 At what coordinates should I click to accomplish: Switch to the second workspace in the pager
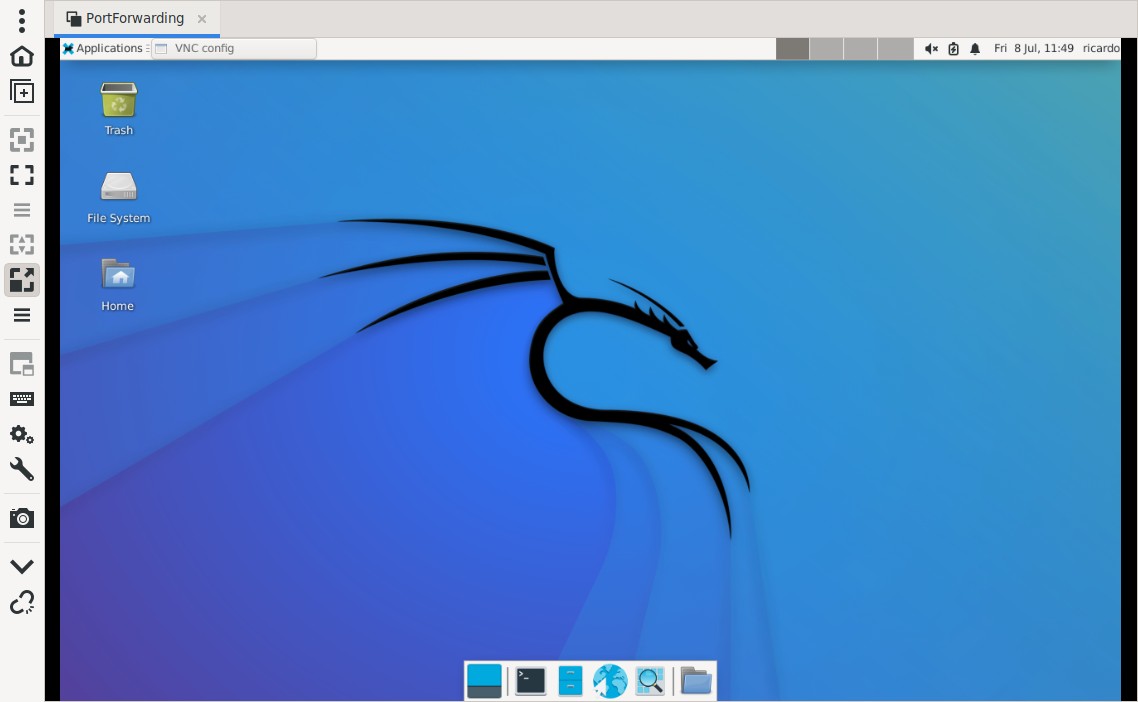827,49
